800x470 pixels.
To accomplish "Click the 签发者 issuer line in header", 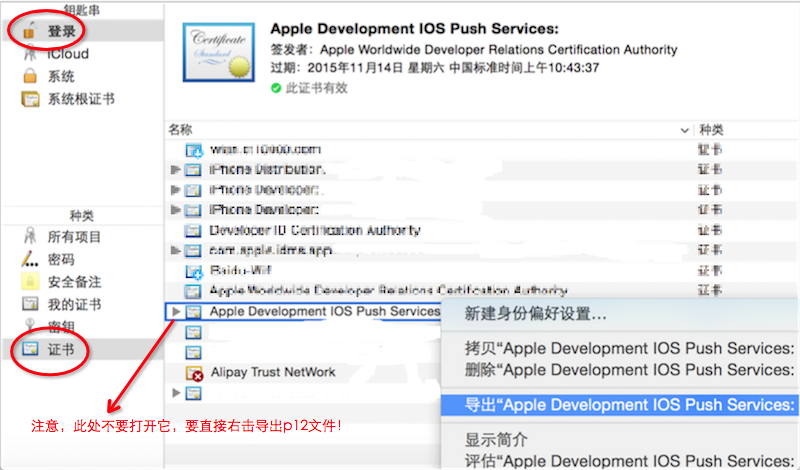I will click(x=474, y=50).
